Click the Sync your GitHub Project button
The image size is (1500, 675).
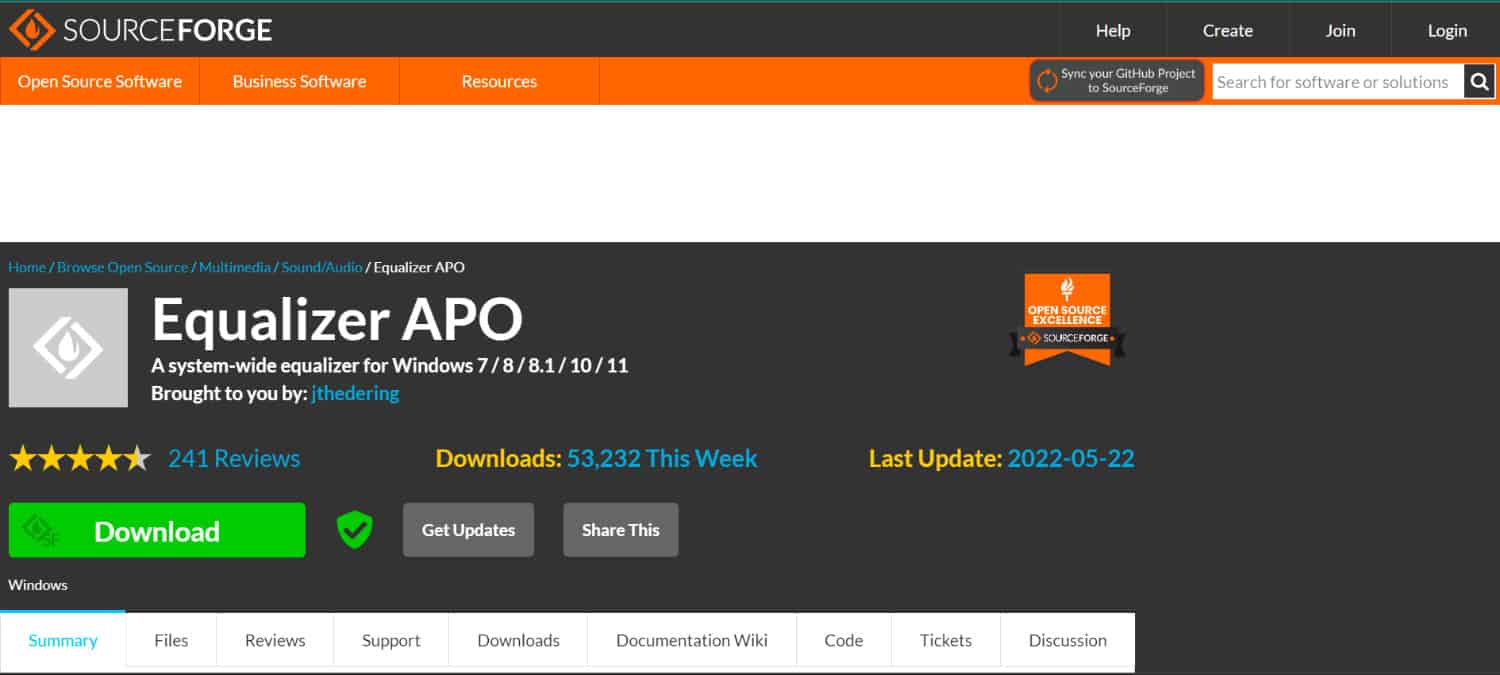[1117, 81]
